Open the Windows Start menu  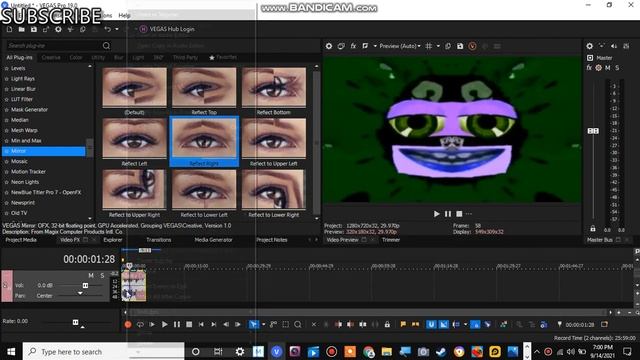coord(11,351)
